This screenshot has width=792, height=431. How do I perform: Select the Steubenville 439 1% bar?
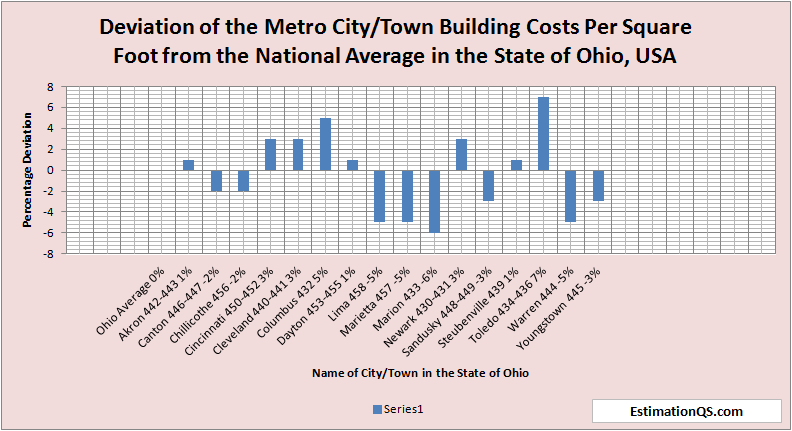[516, 165]
